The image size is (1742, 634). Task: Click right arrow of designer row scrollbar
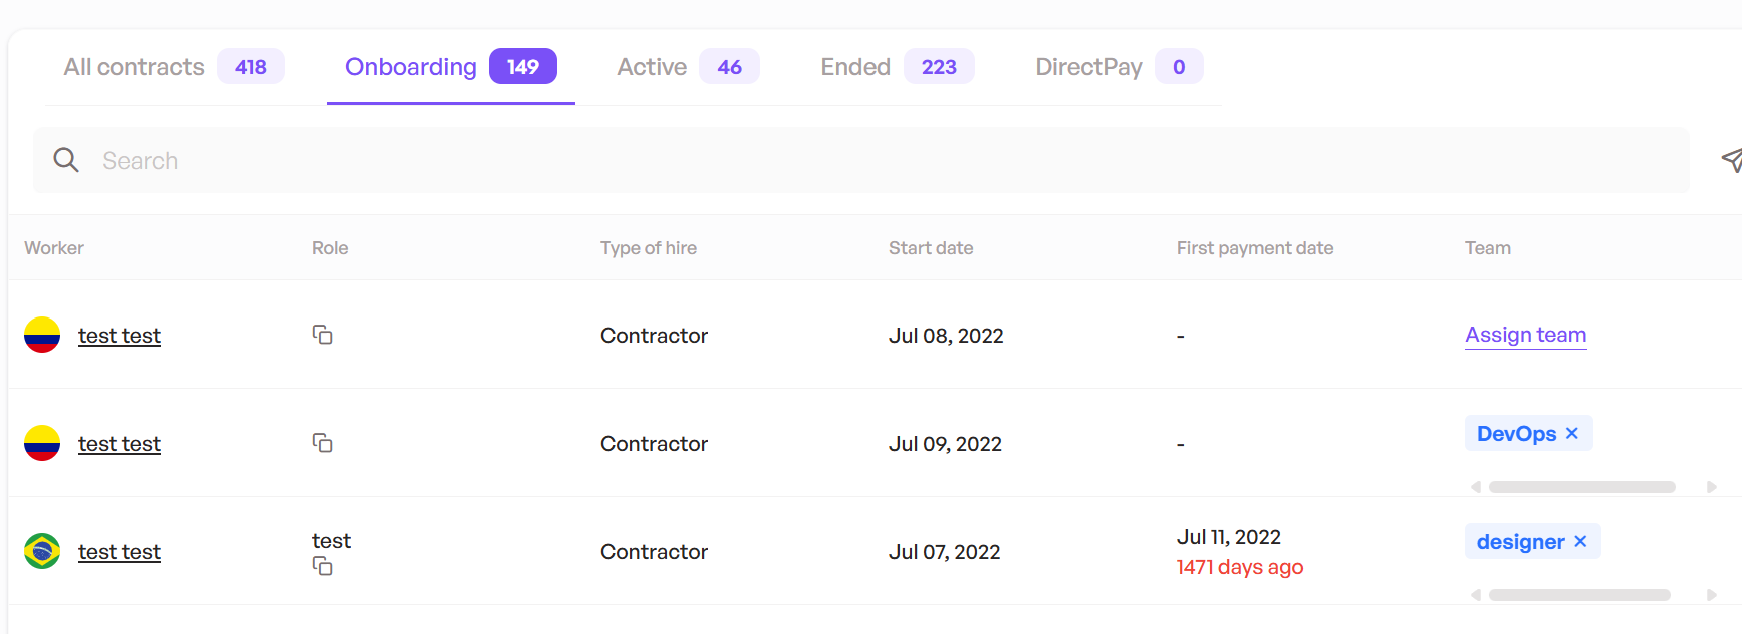[x=1711, y=595]
